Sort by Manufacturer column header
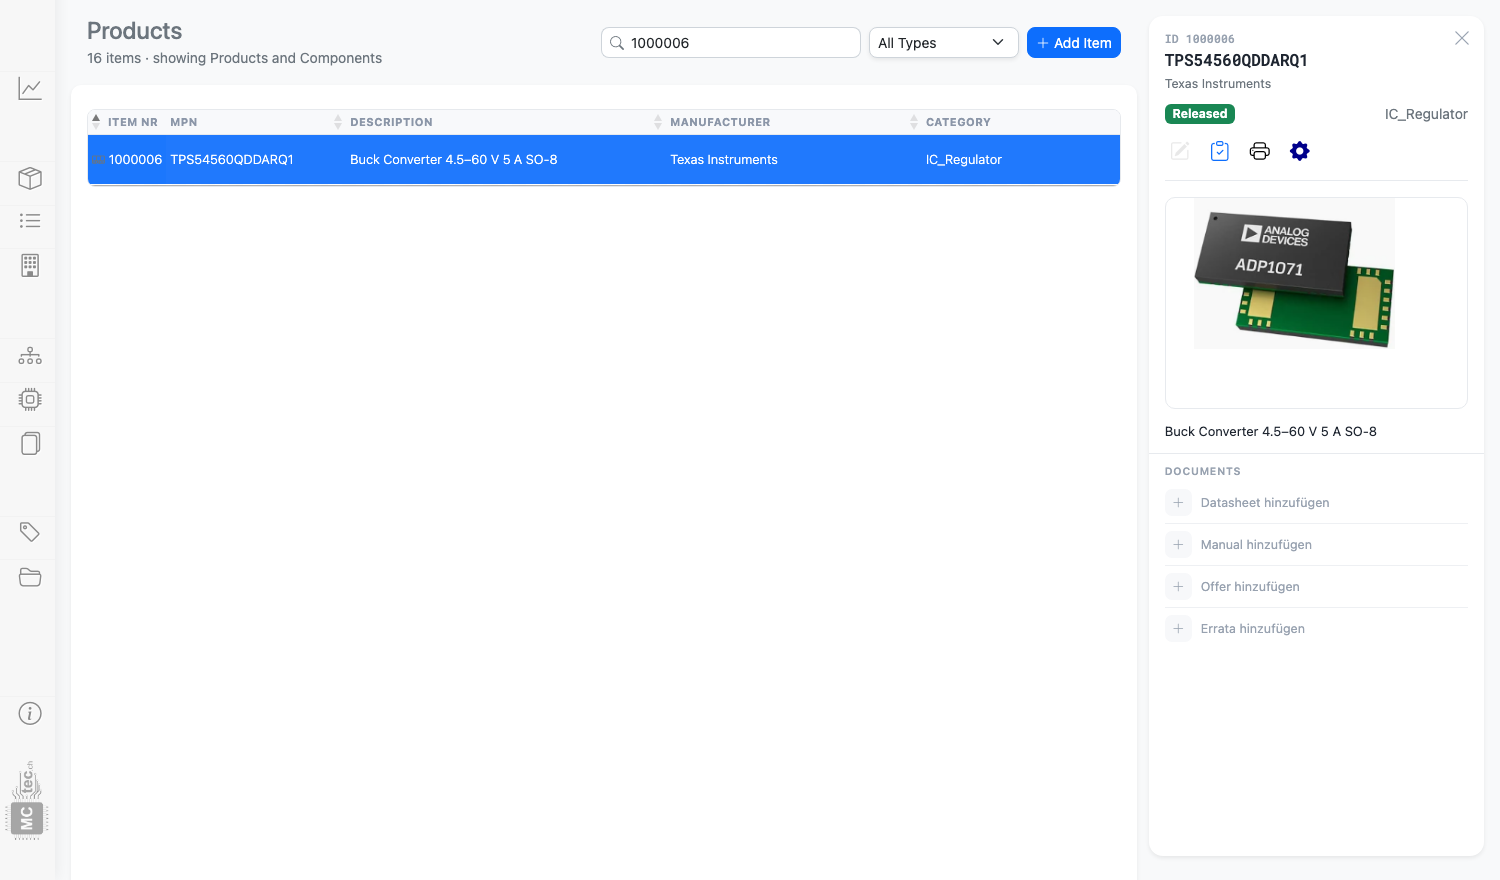The image size is (1500, 880). point(720,122)
